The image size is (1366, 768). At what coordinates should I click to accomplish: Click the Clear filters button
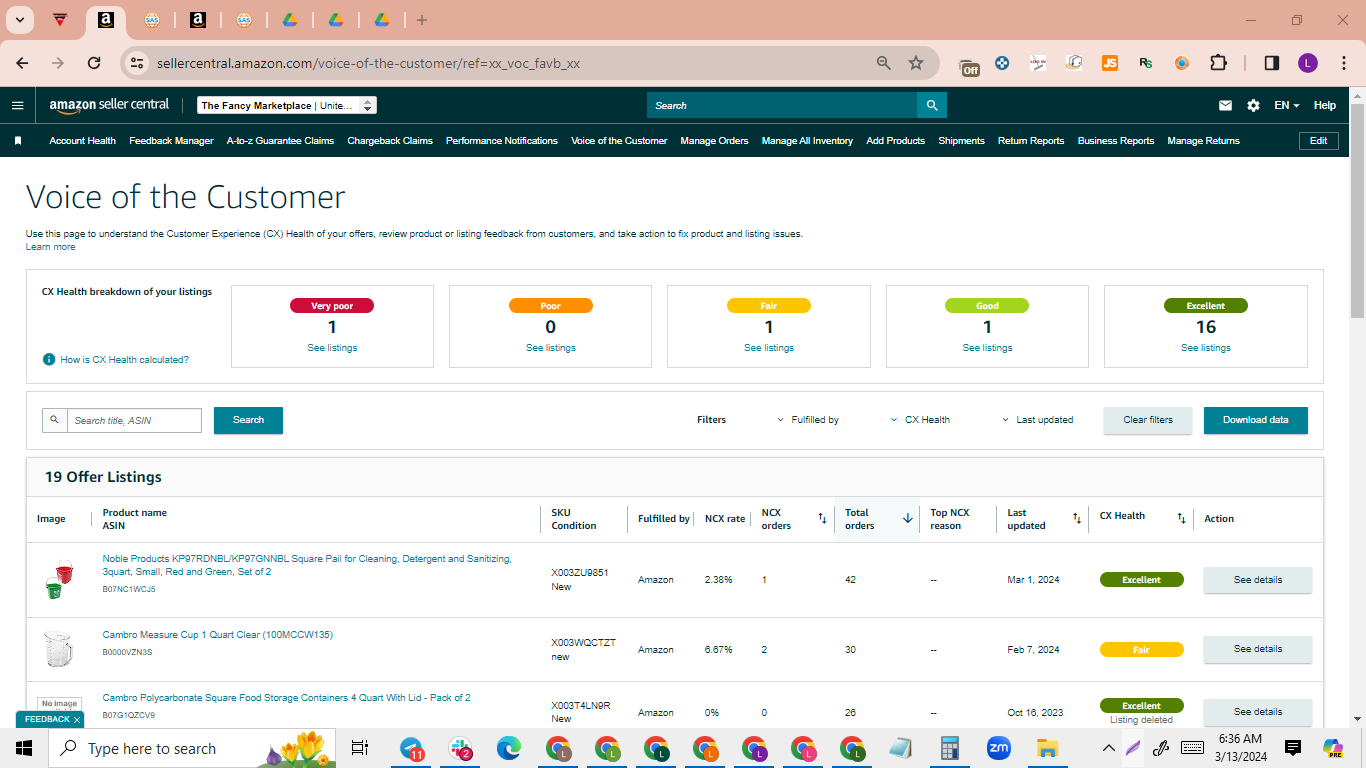tap(1147, 420)
